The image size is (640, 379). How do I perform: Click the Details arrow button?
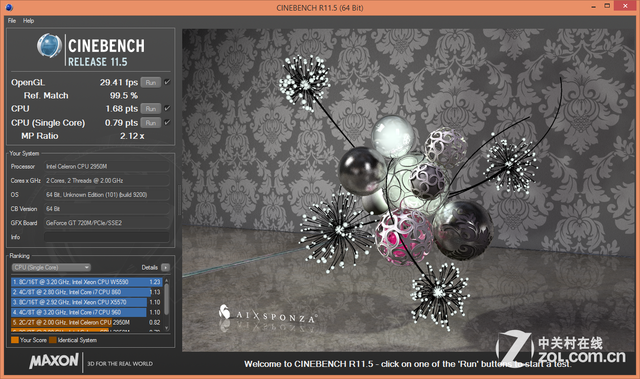coord(165,268)
